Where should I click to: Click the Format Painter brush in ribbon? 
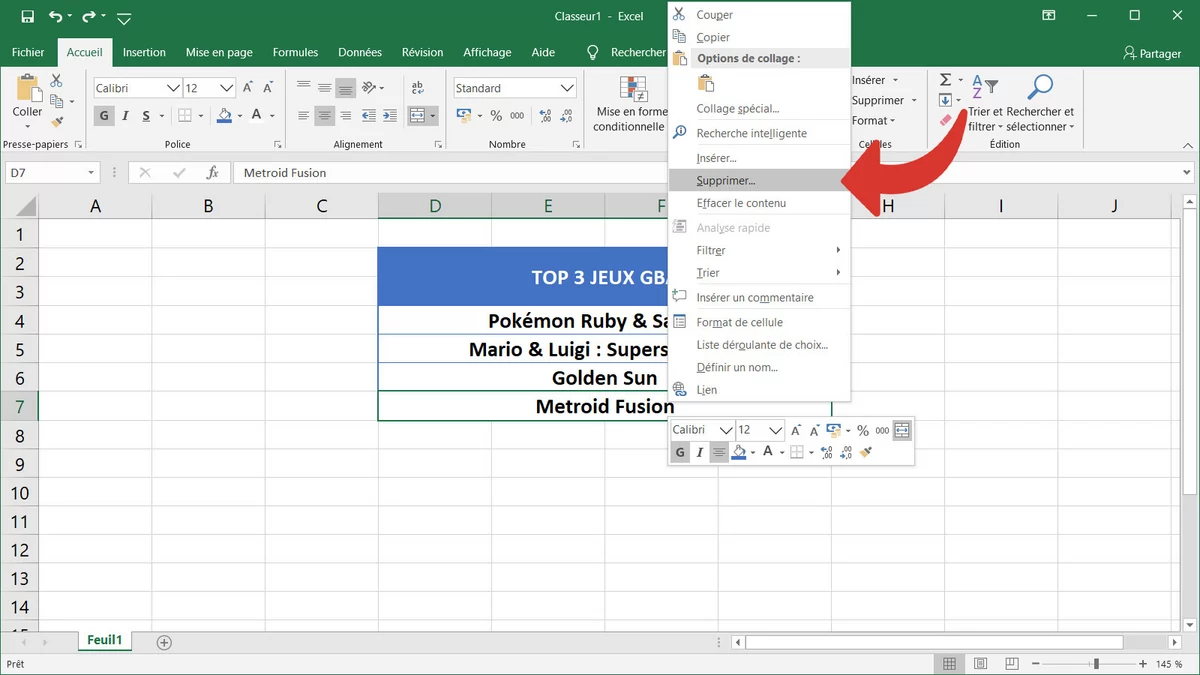56,122
